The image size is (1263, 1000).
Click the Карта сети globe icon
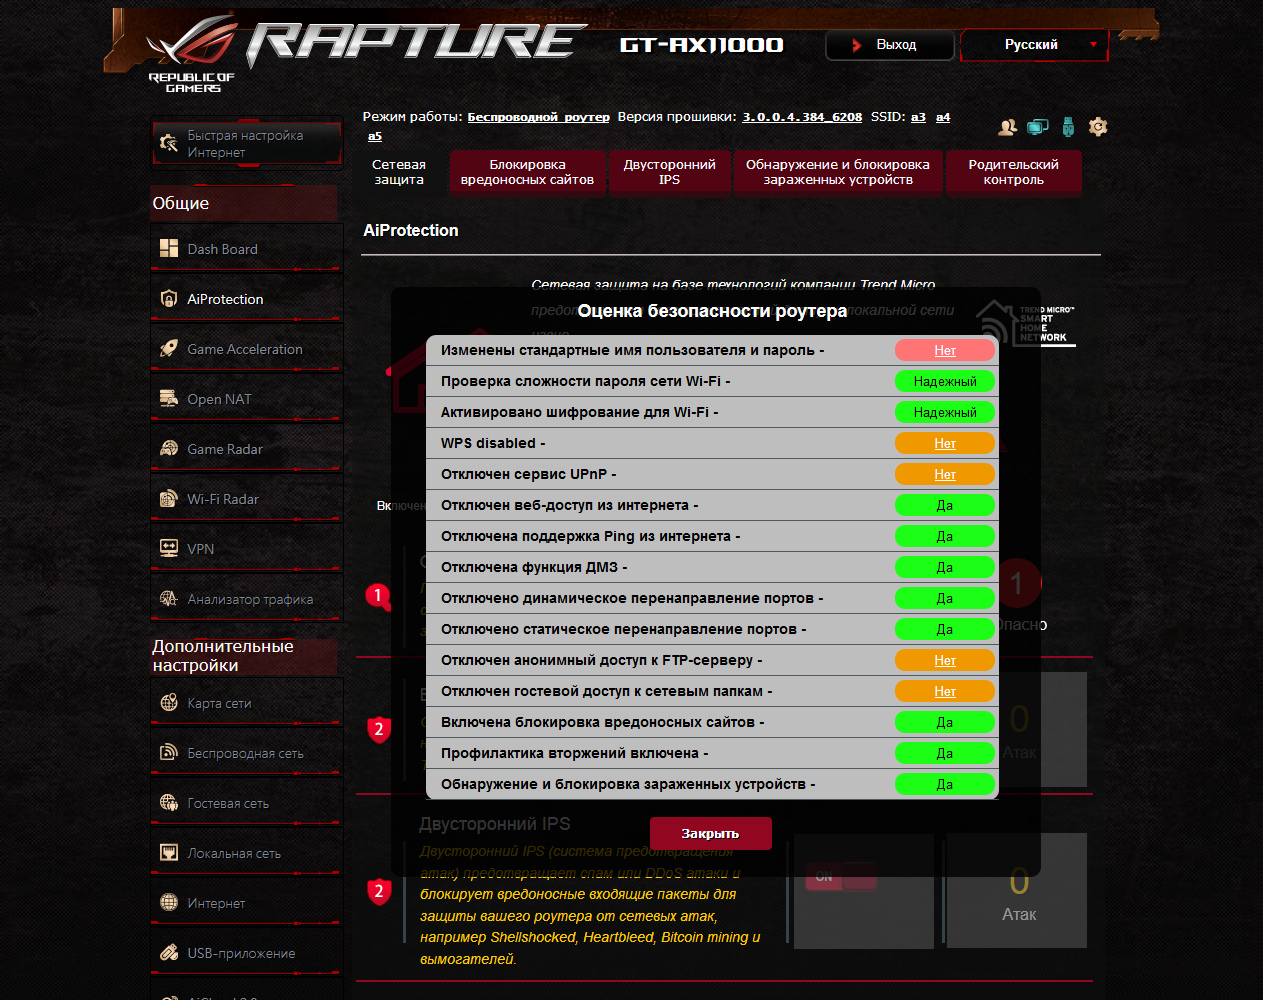click(x=169, y=703)
